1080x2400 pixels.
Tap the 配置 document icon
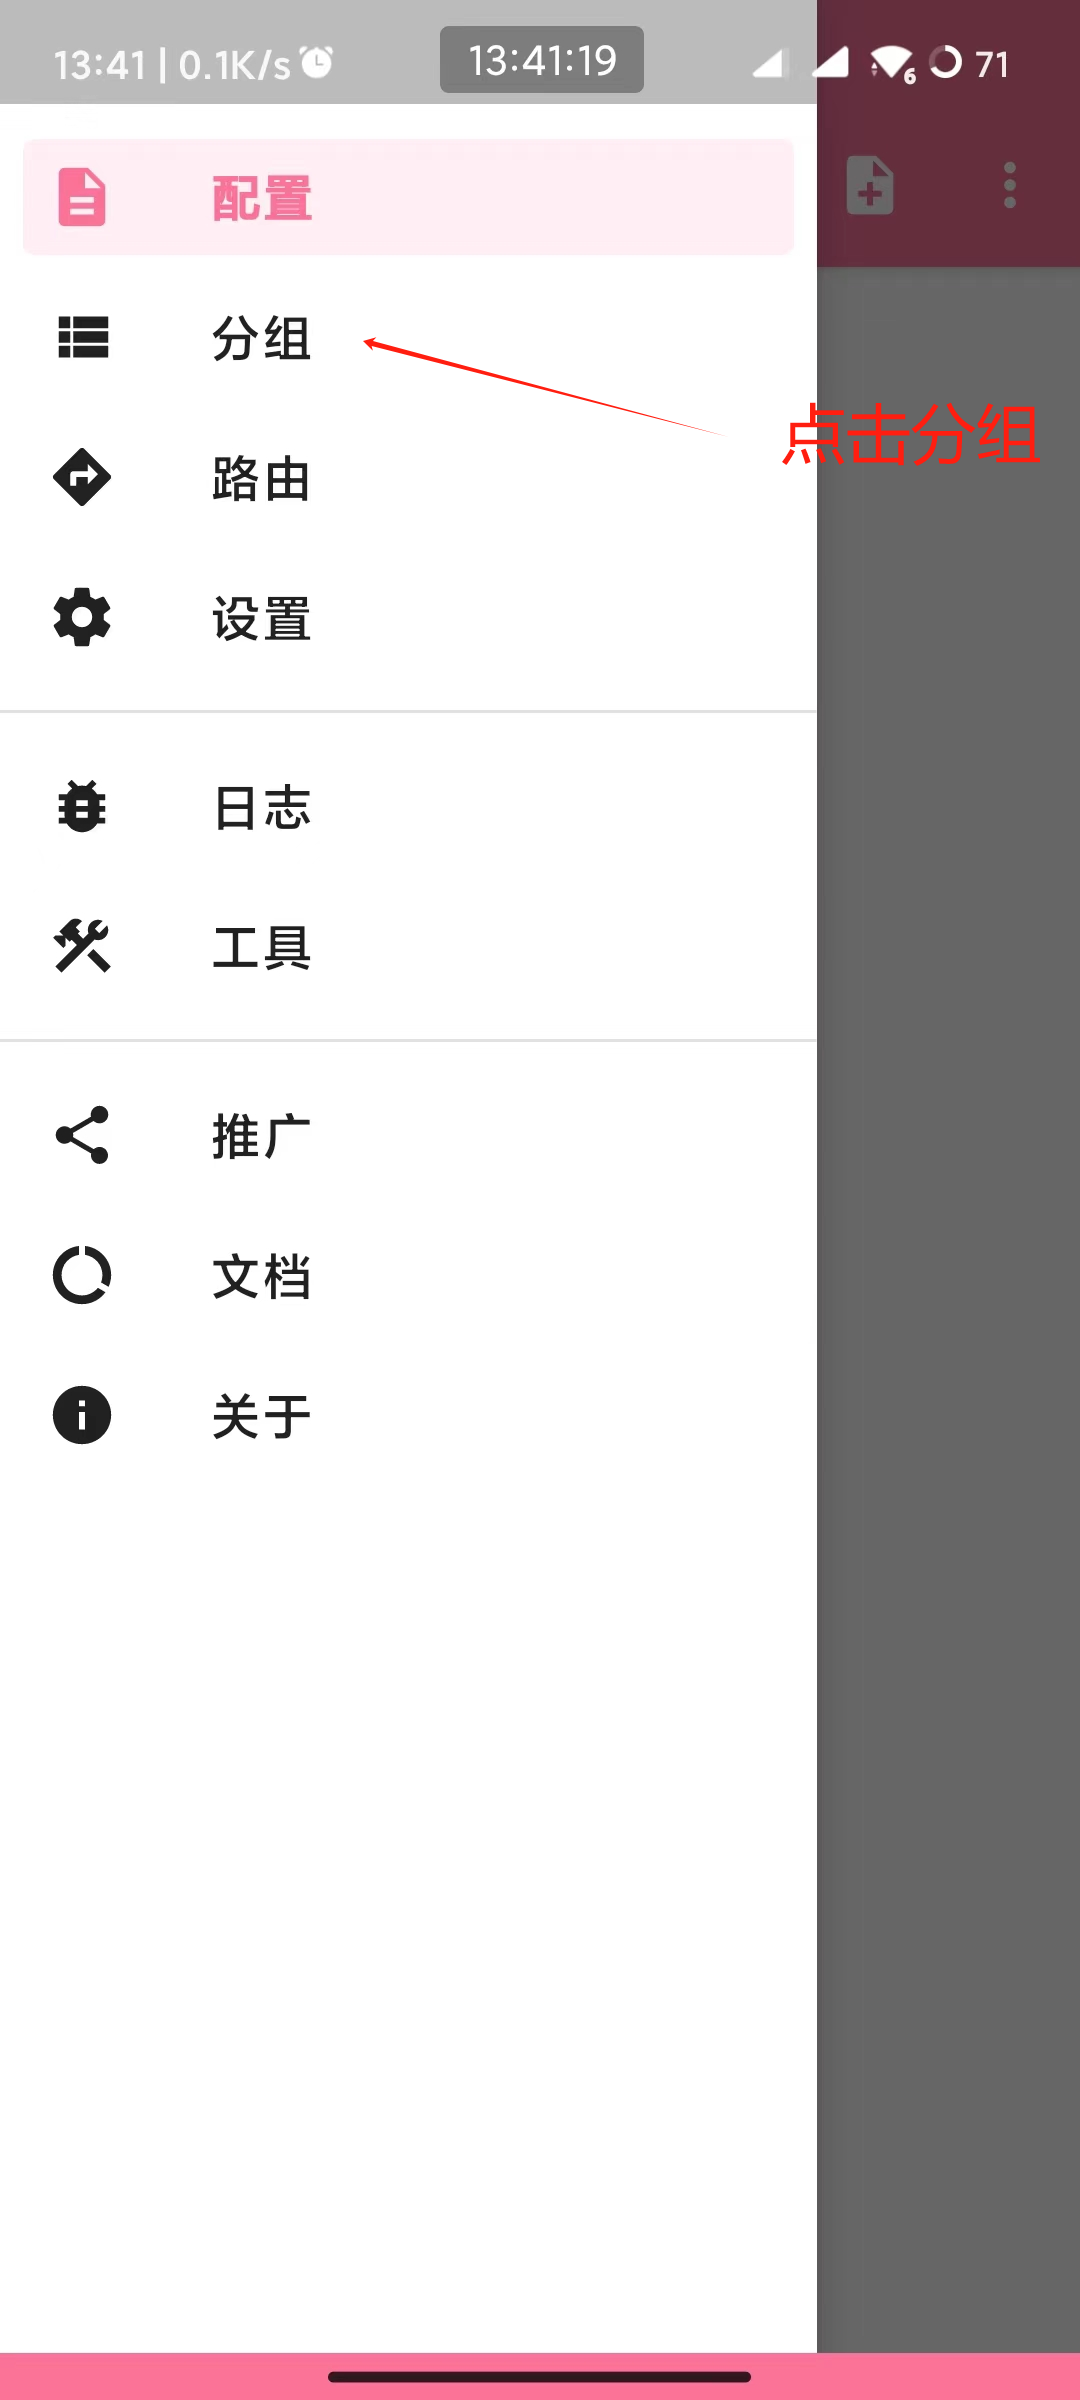tap(82, 197)
